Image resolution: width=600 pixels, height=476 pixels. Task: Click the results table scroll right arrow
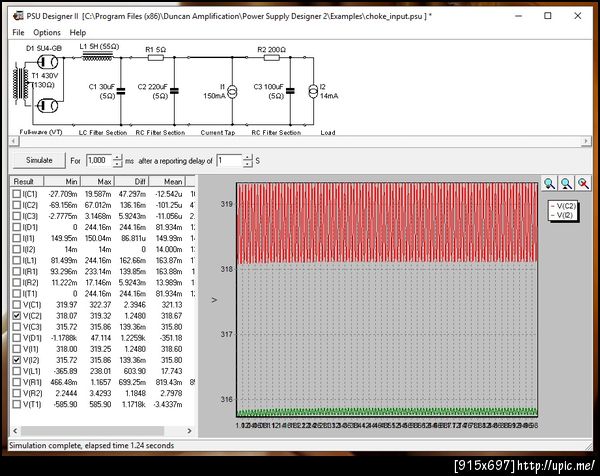pyautogui.click(x=189, y=431)
